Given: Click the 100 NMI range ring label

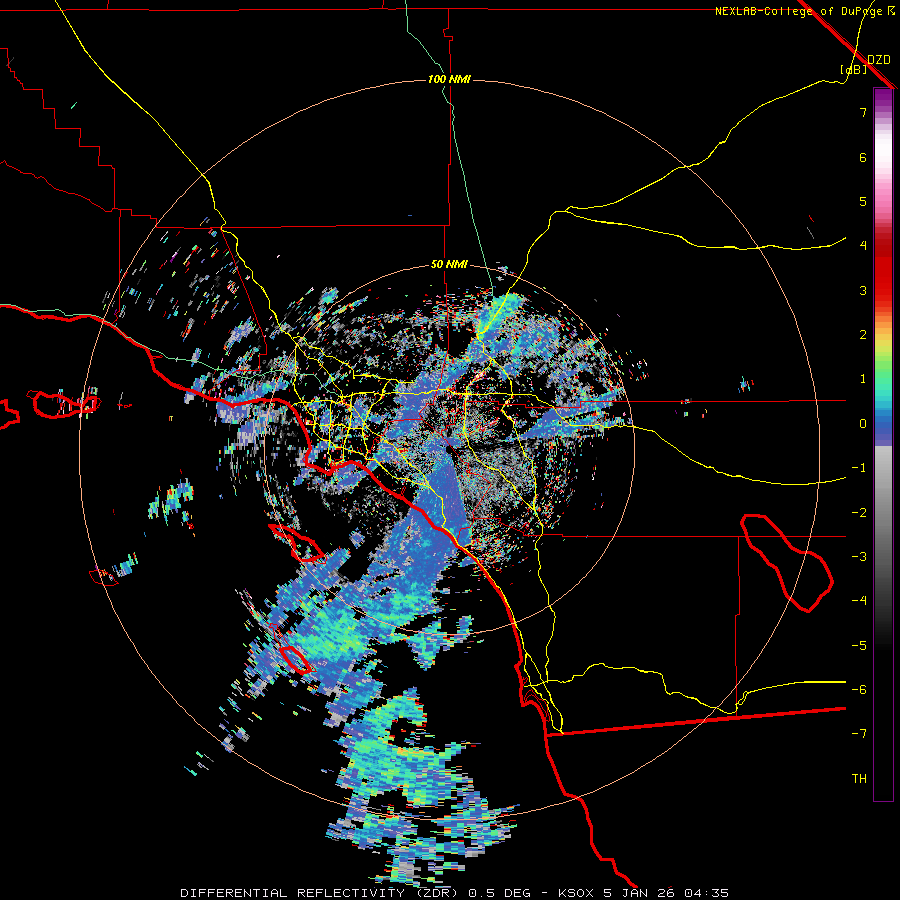Looking at the screenshot, I should point(449,79).
